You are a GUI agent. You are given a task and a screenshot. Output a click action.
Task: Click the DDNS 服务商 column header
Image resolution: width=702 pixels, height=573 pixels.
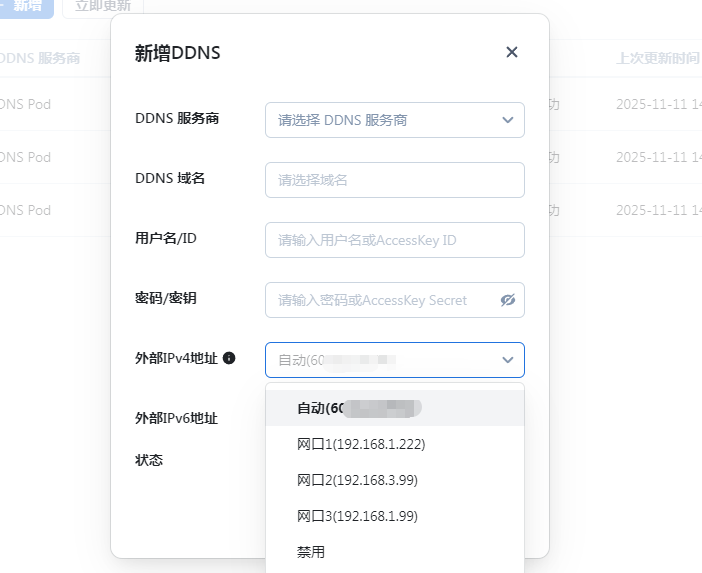[40, 58]
